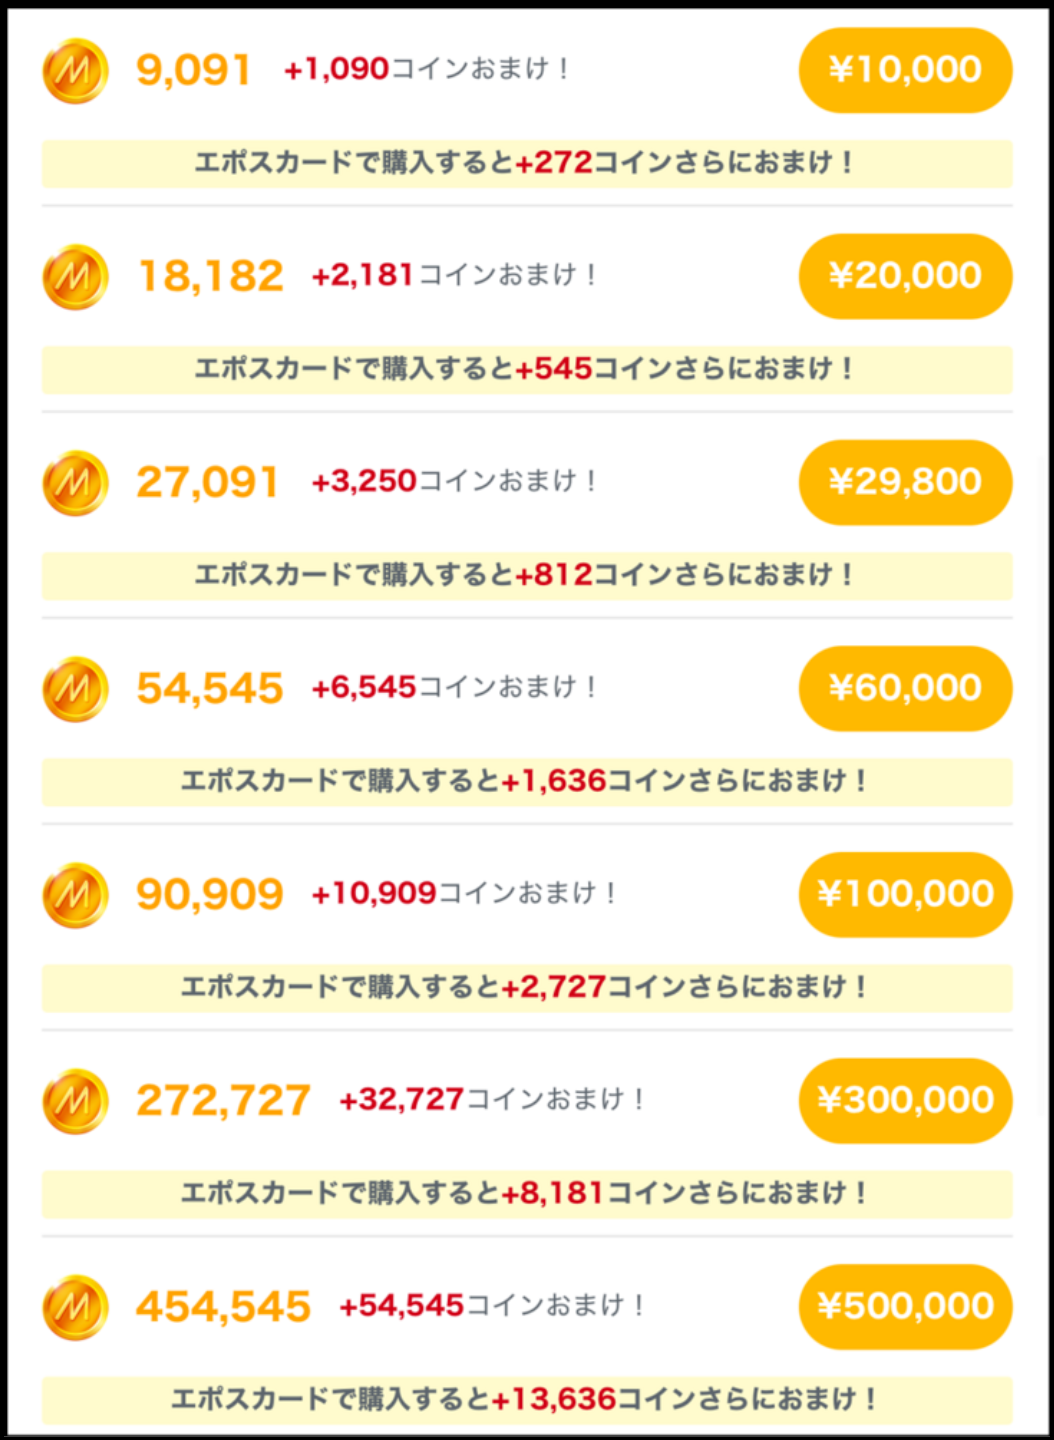
Task: Open the Epos card +1,636 bonus banner
Action: coord(526,781)
